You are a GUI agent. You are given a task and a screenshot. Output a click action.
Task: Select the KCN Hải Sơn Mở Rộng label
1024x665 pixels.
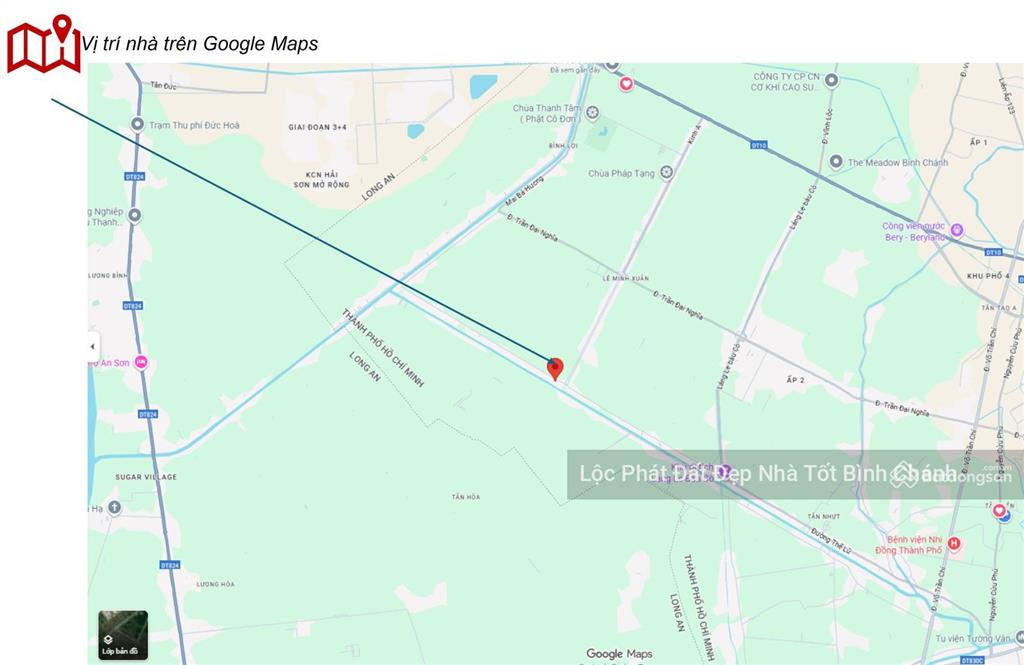(x=321, y=180)
